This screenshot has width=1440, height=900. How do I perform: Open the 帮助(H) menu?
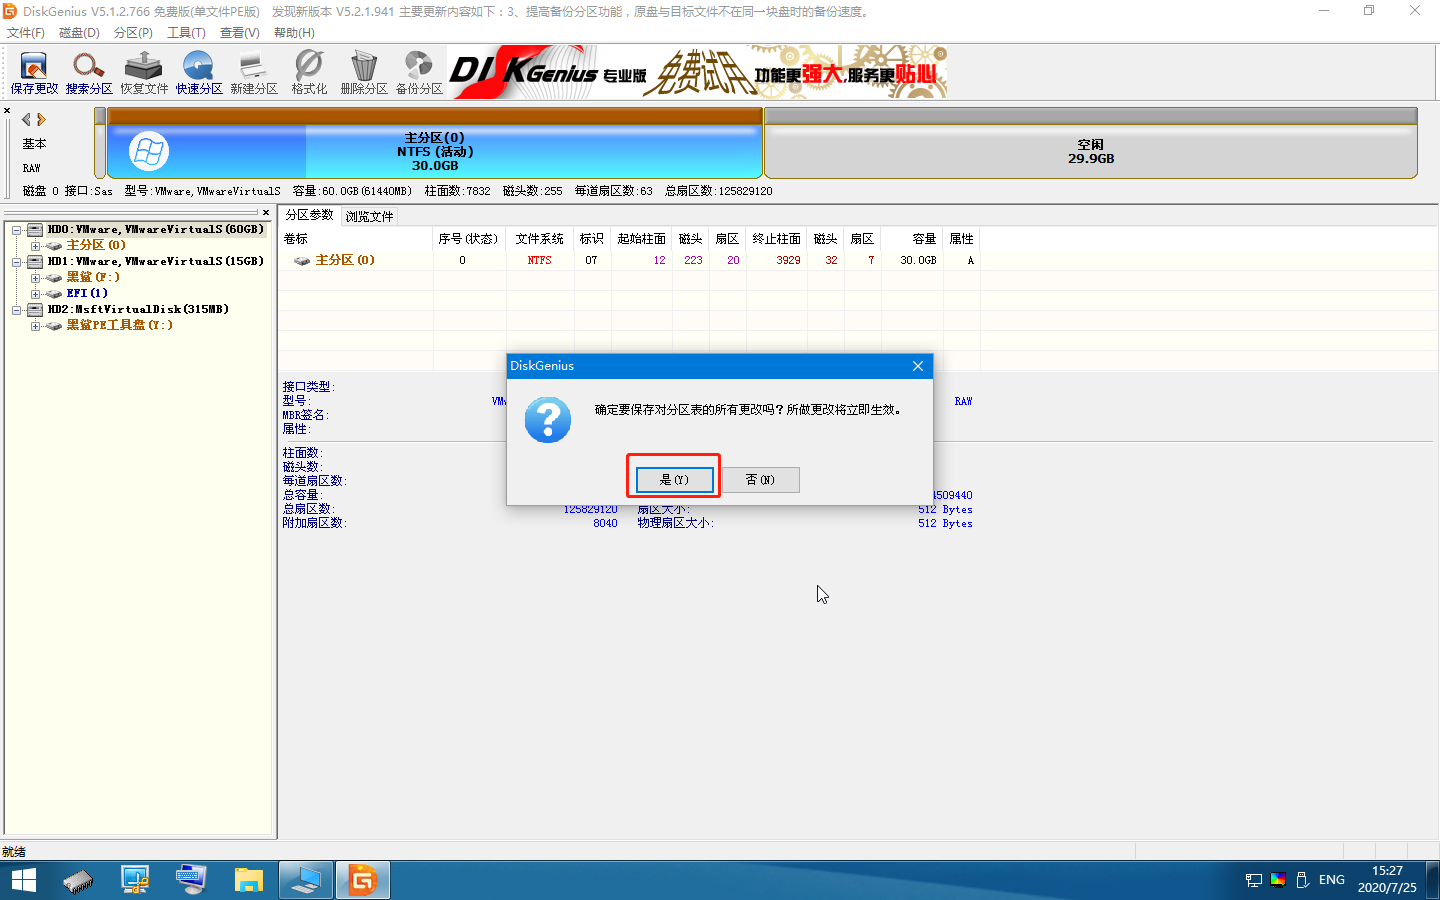[294, 33]
